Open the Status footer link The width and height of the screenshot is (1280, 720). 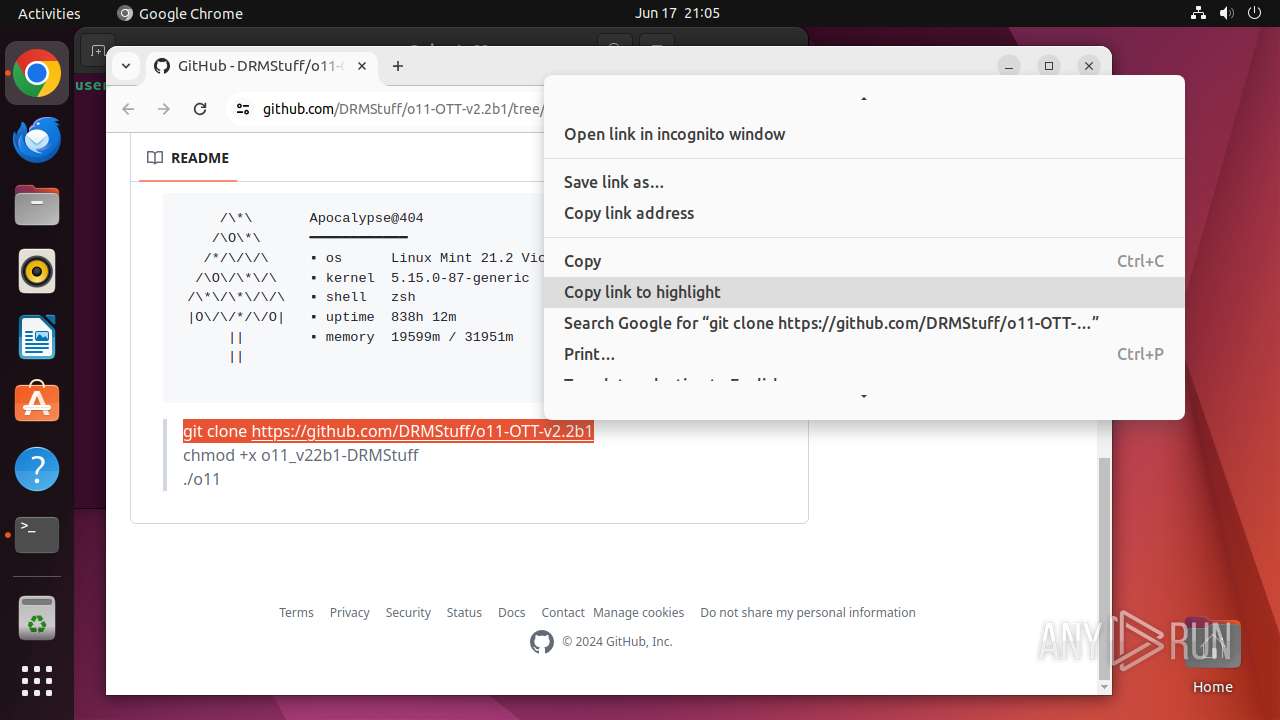pos(464,612)
